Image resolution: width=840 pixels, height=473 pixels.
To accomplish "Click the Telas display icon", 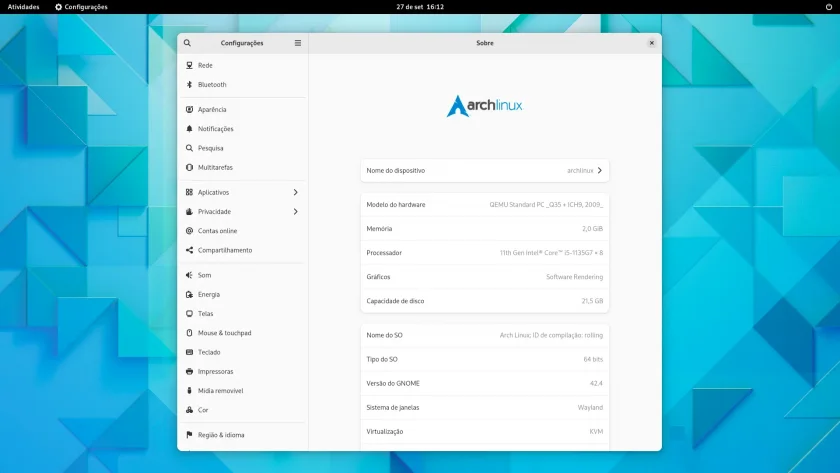I will point(189,313).
